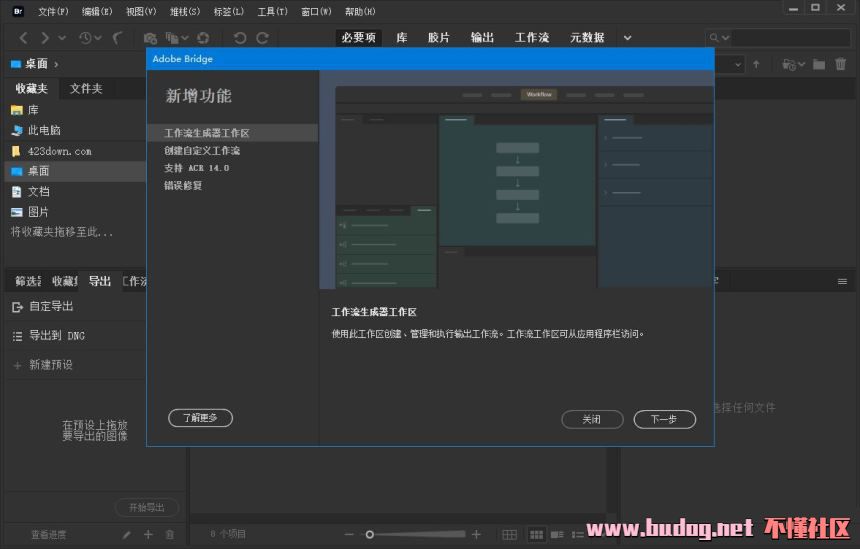Click the thumbnail size slider handle
The image size is (860, 549).
pyautogui.click(x=370, y=535)
